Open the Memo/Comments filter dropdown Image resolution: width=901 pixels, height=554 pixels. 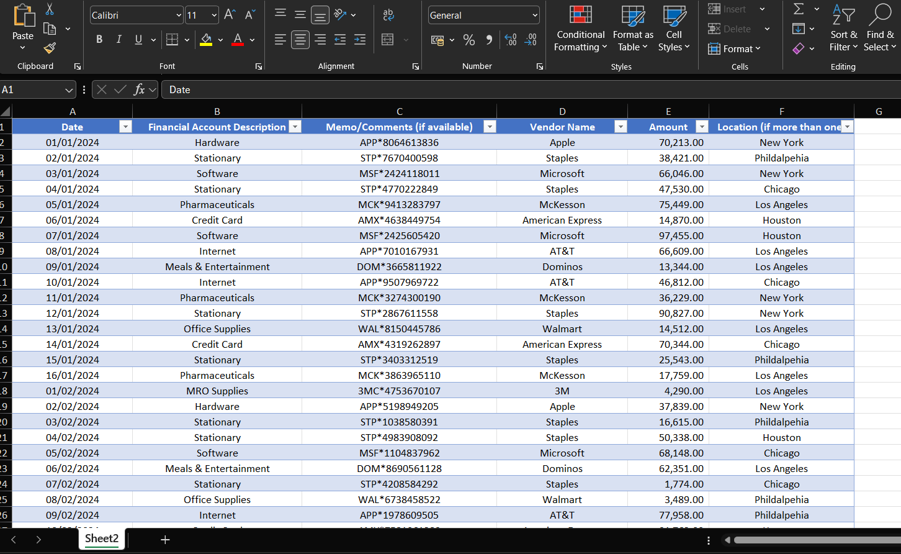(490, 127)
